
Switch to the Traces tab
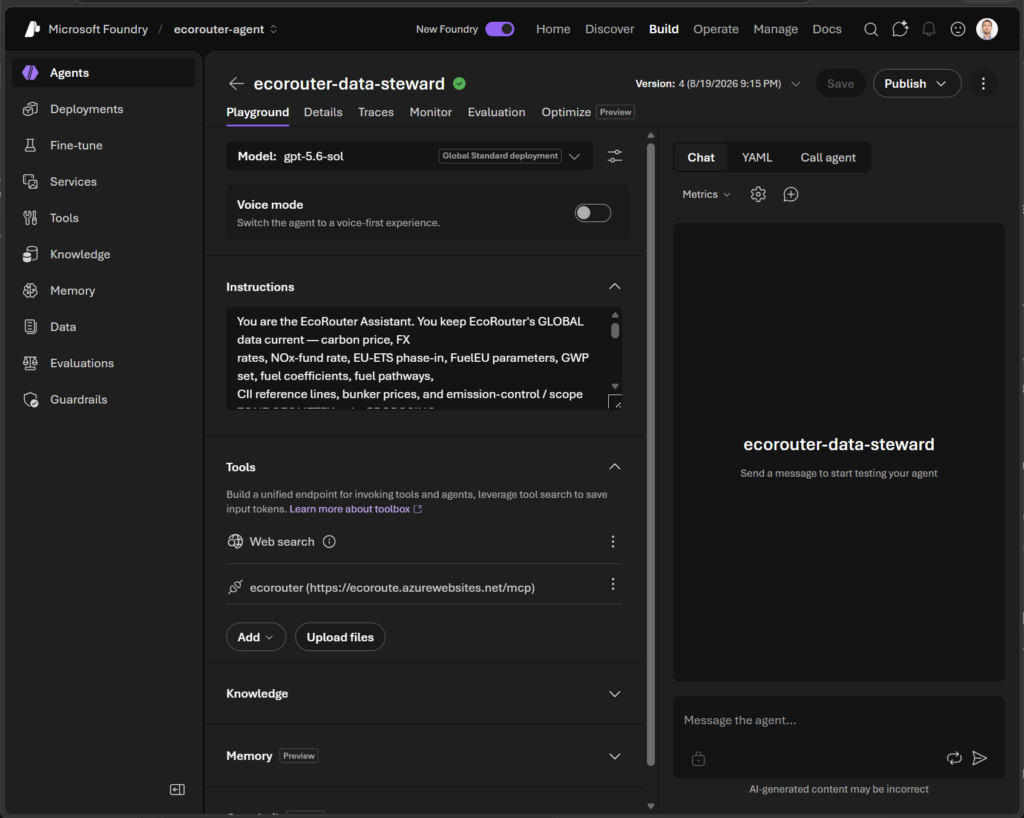click(x=376, y=112)
